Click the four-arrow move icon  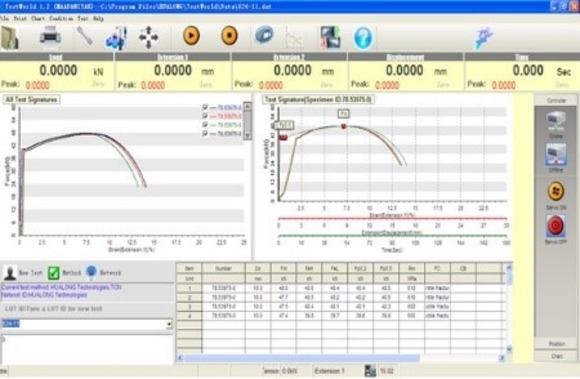pyautogui.click(x=148, y=37)
